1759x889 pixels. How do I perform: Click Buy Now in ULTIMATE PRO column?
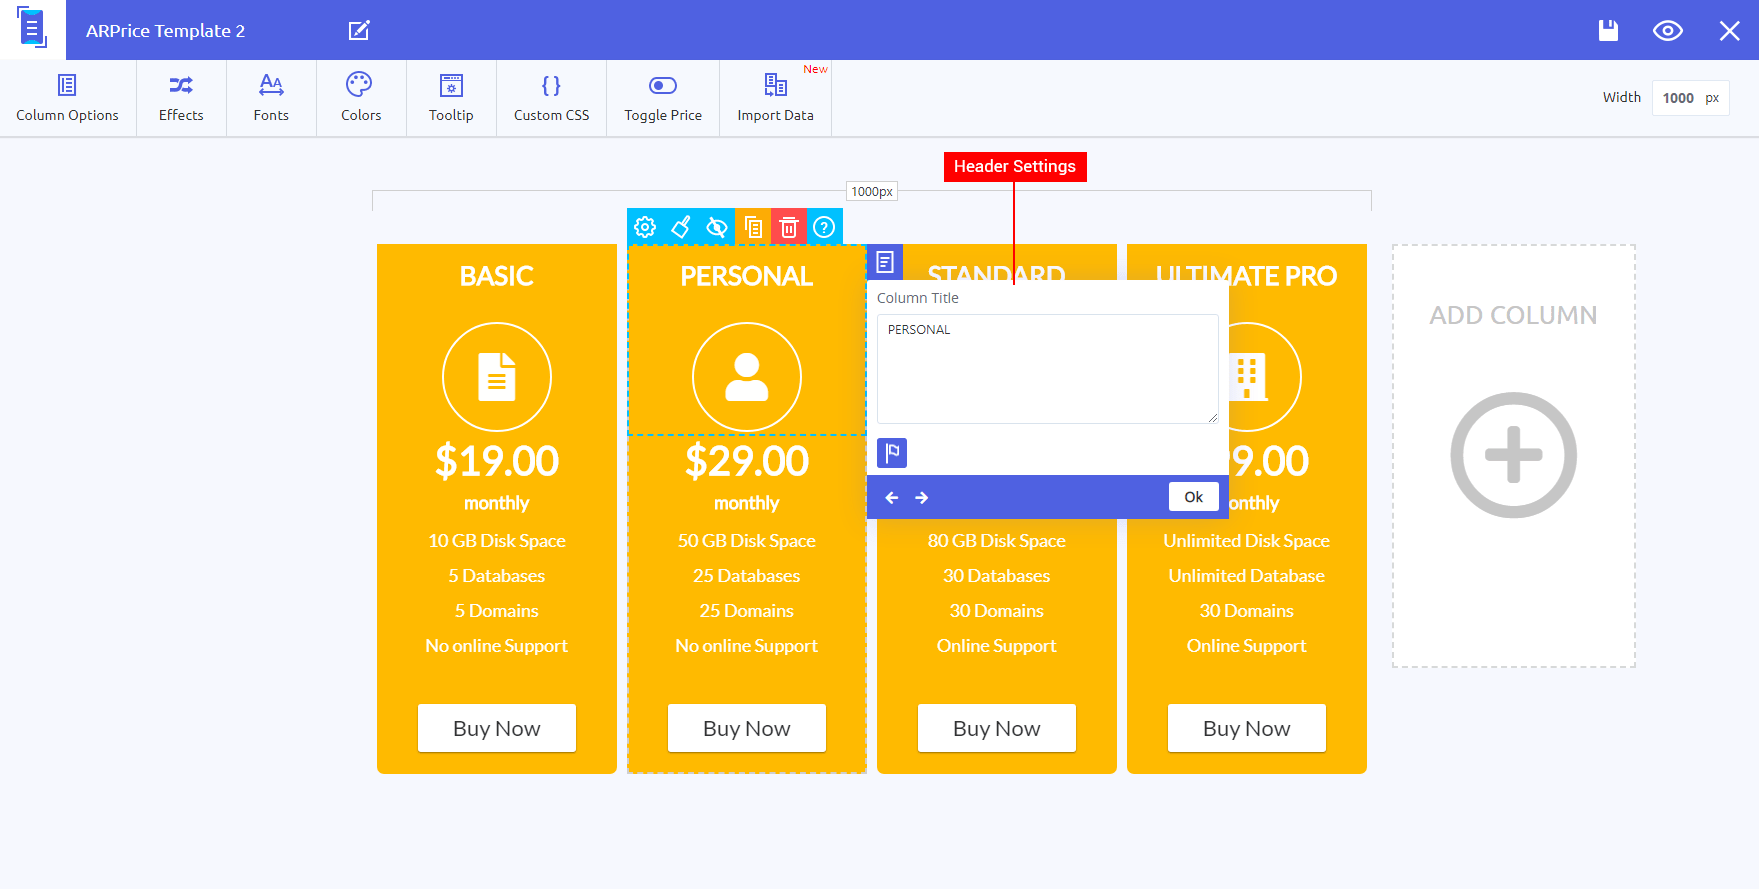(x=1247, y=728)
